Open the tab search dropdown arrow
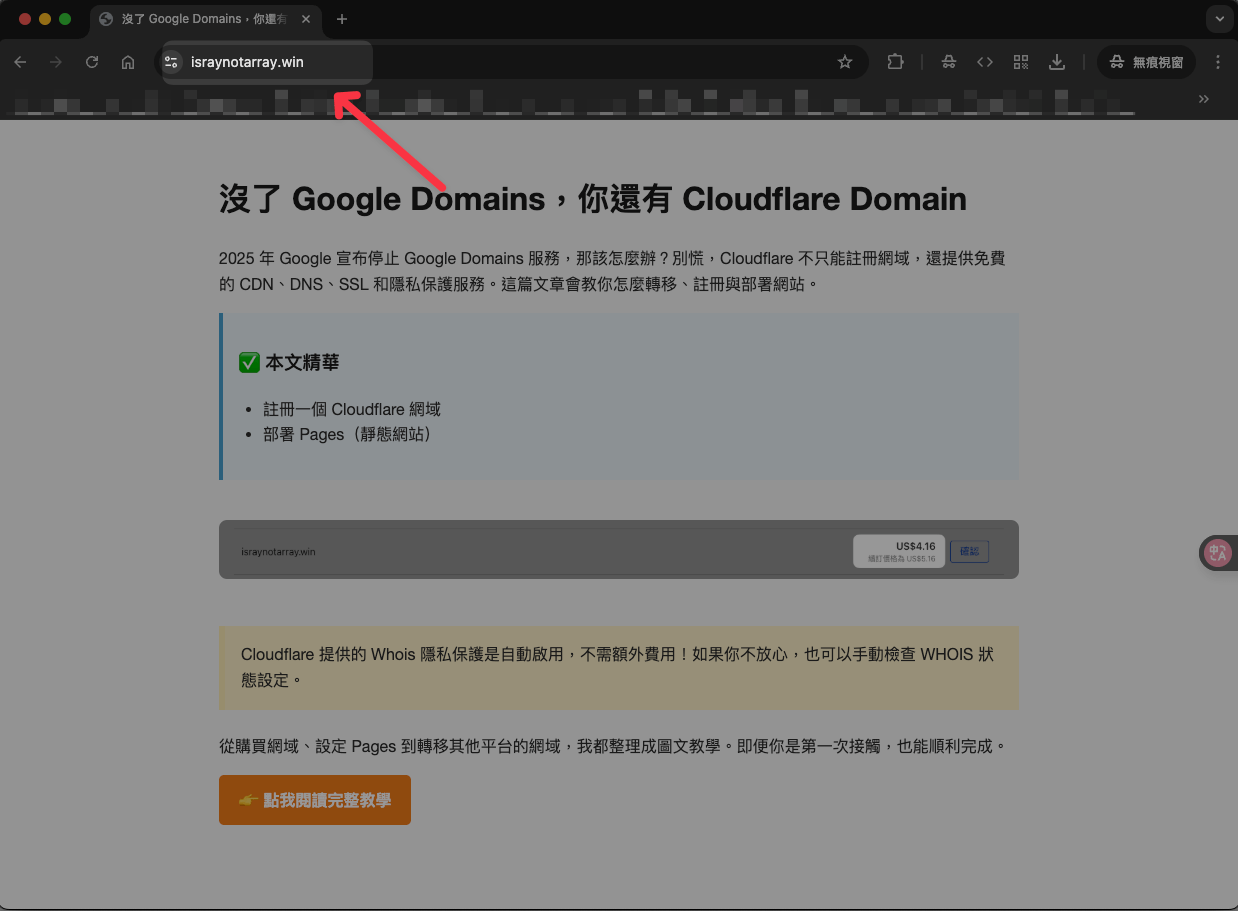Image resolution: width=1238 pixels, height=911 pixels. (1218, 19)
